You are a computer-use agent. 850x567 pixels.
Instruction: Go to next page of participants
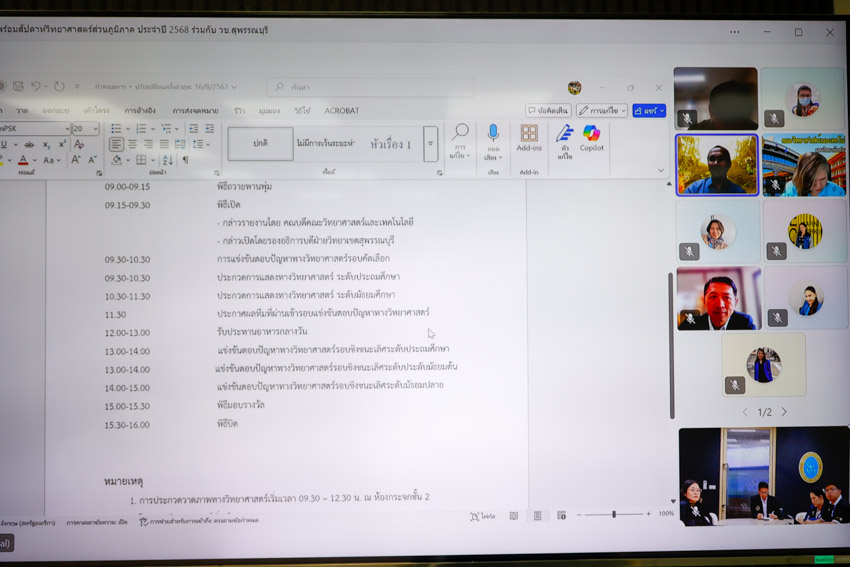[784, 412]
